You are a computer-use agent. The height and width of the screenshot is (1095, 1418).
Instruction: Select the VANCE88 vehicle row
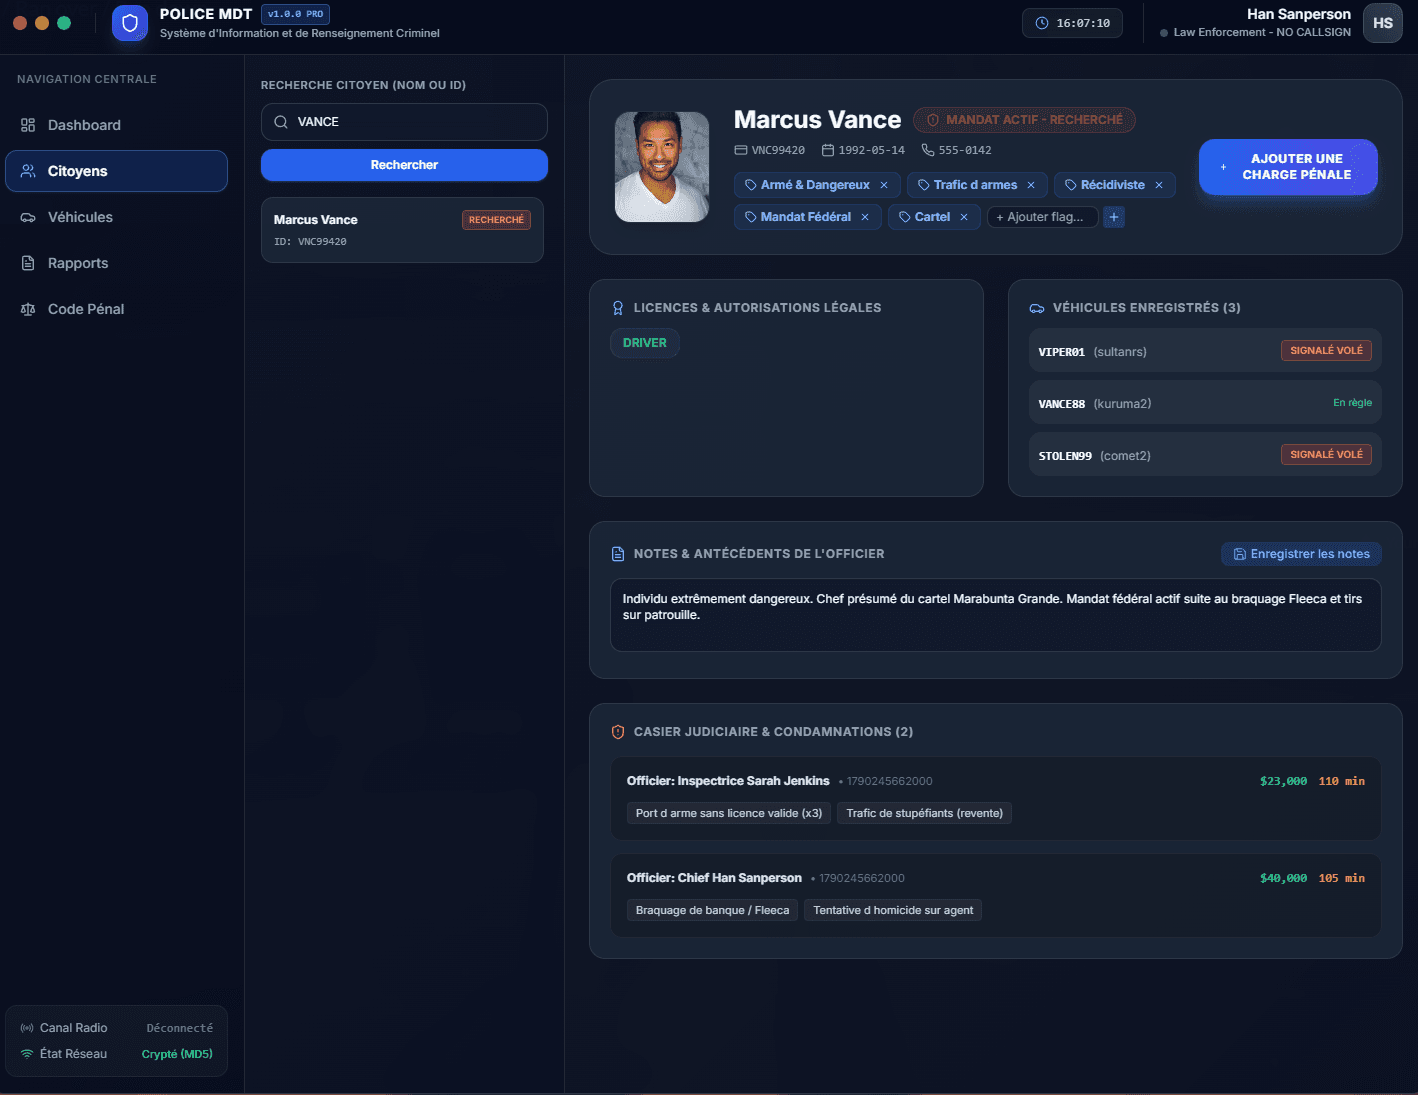(x=1205, y=403)
